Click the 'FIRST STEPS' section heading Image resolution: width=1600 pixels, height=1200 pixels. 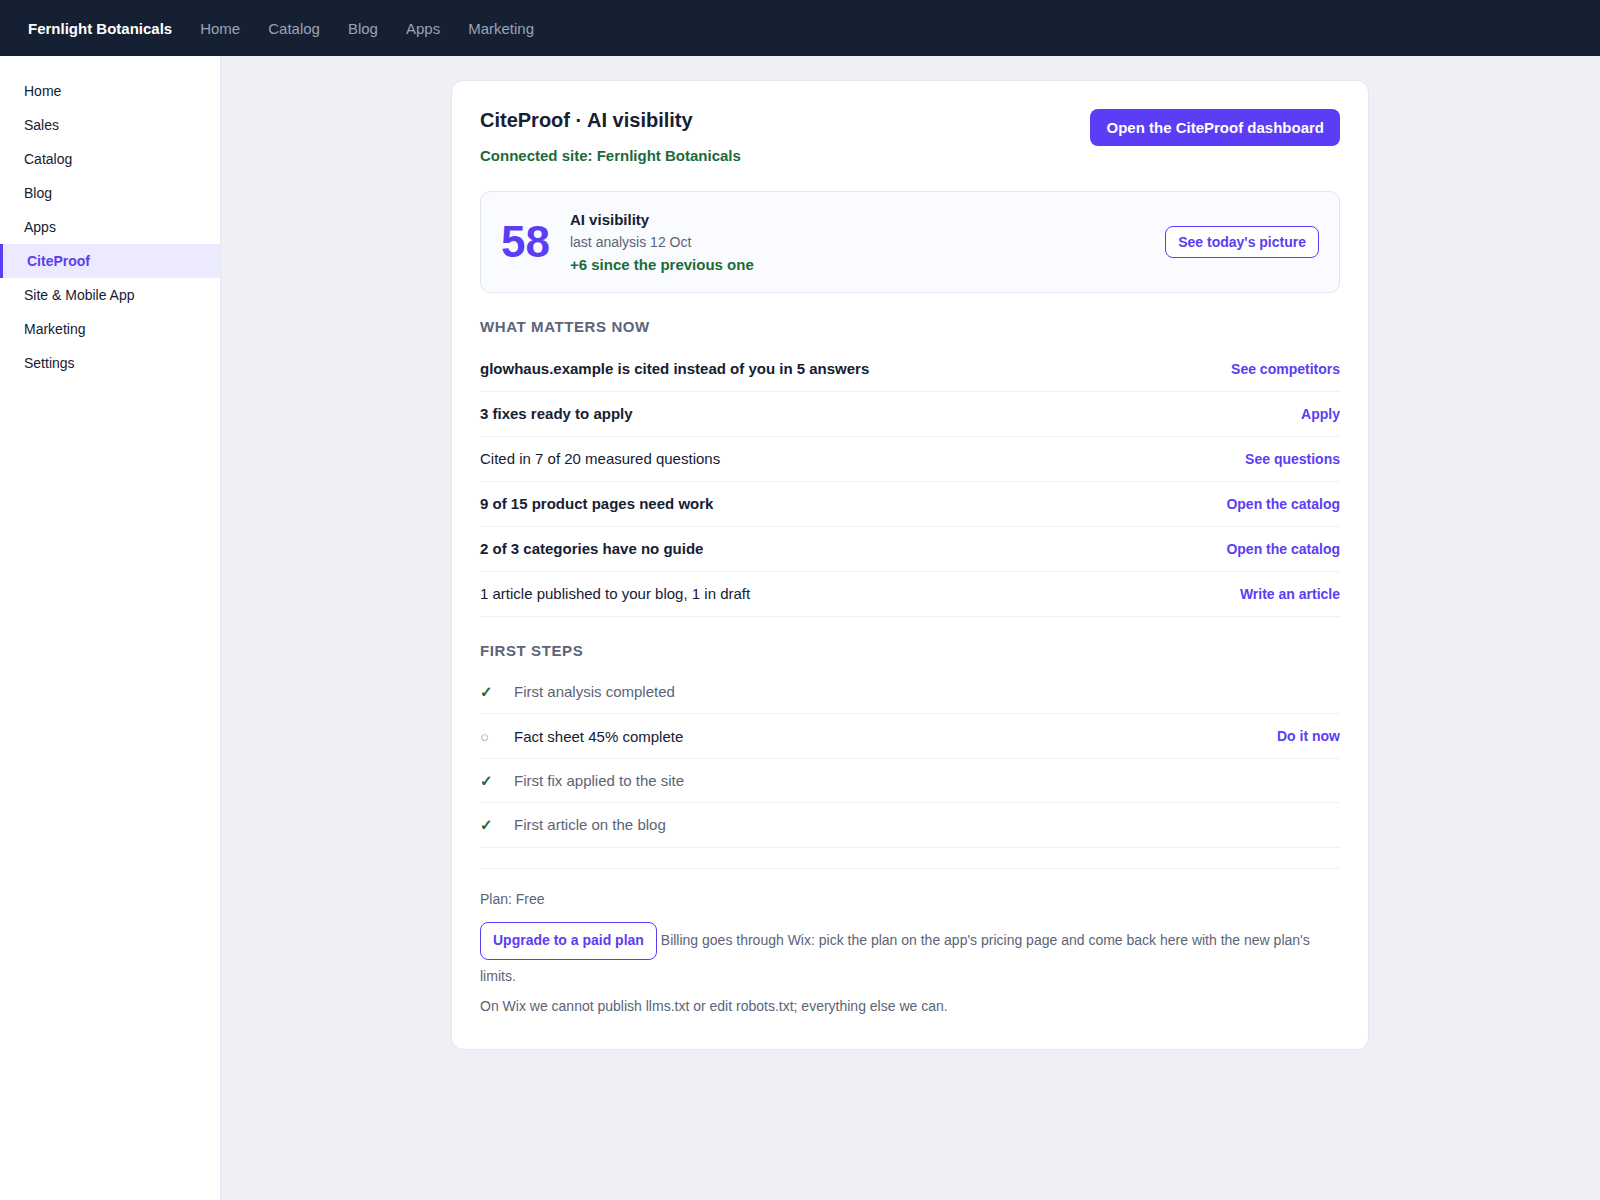(531, 651)
